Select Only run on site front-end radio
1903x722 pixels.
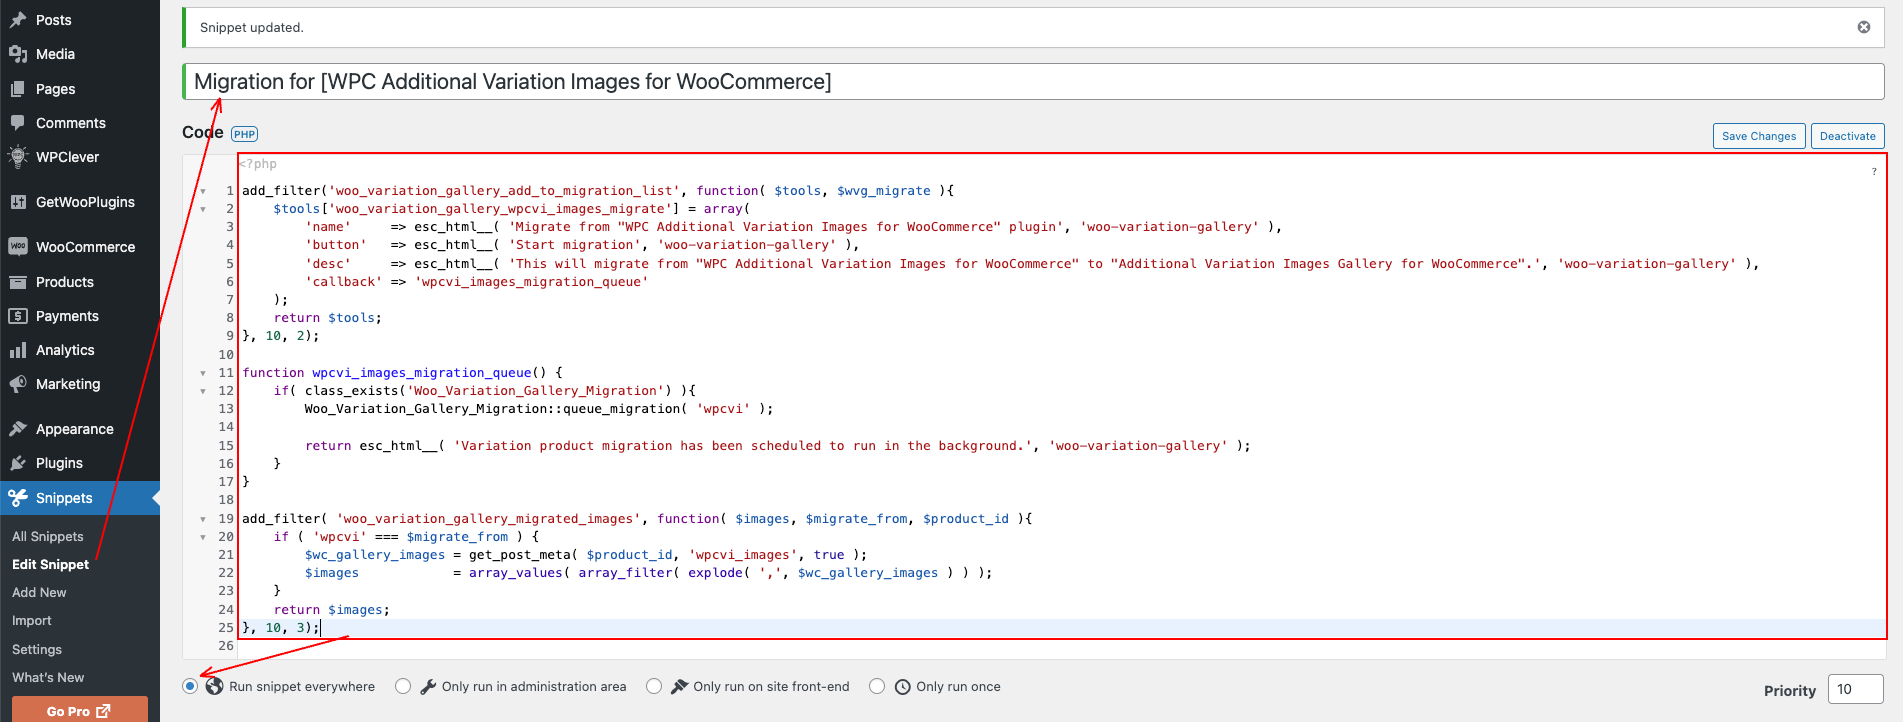coord(654,686)
